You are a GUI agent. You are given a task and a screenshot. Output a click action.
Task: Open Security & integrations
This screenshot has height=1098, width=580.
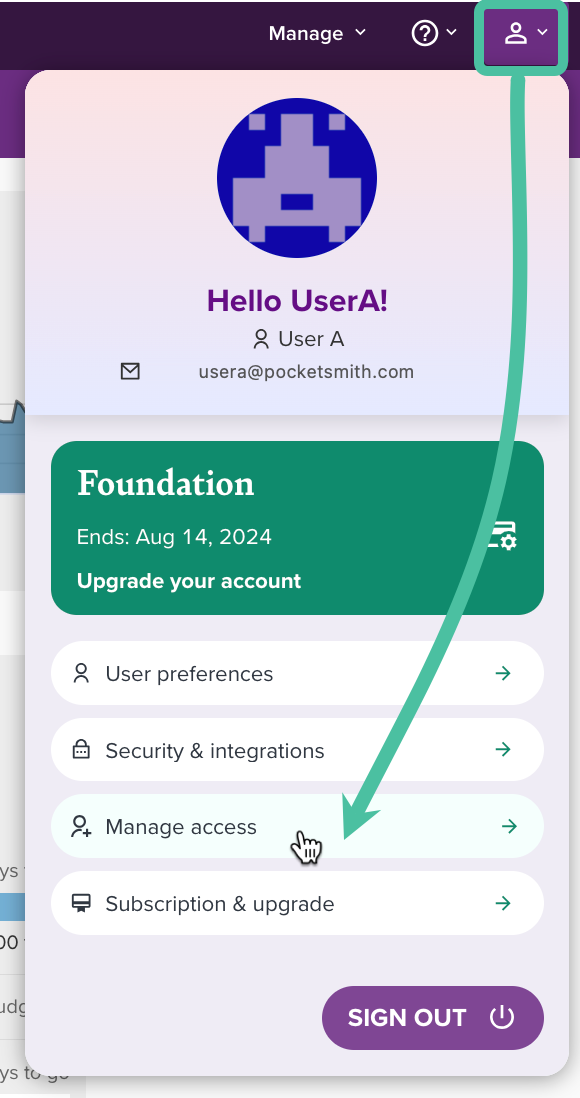[x=297, y=750]
